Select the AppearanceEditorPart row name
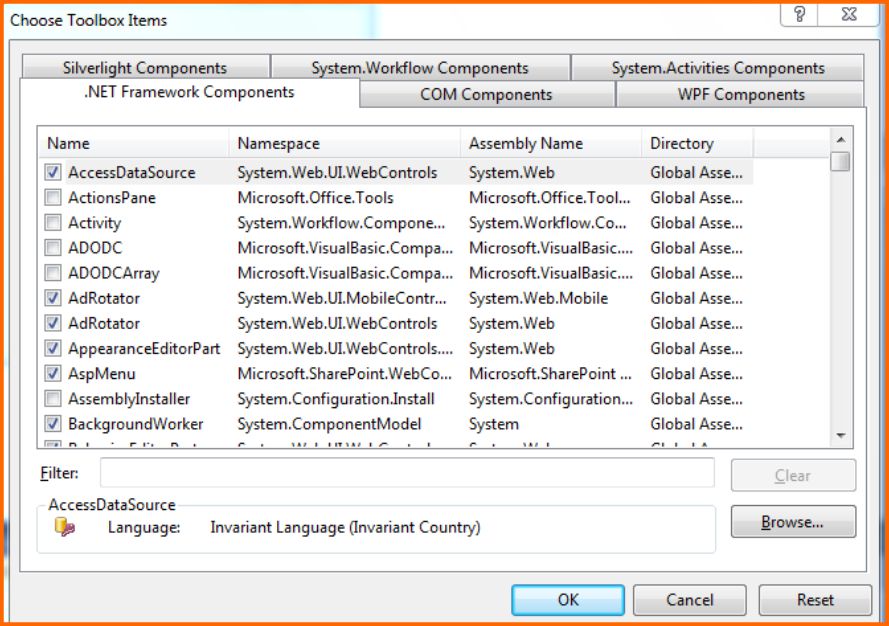The image size is (889, 626). 144,348
